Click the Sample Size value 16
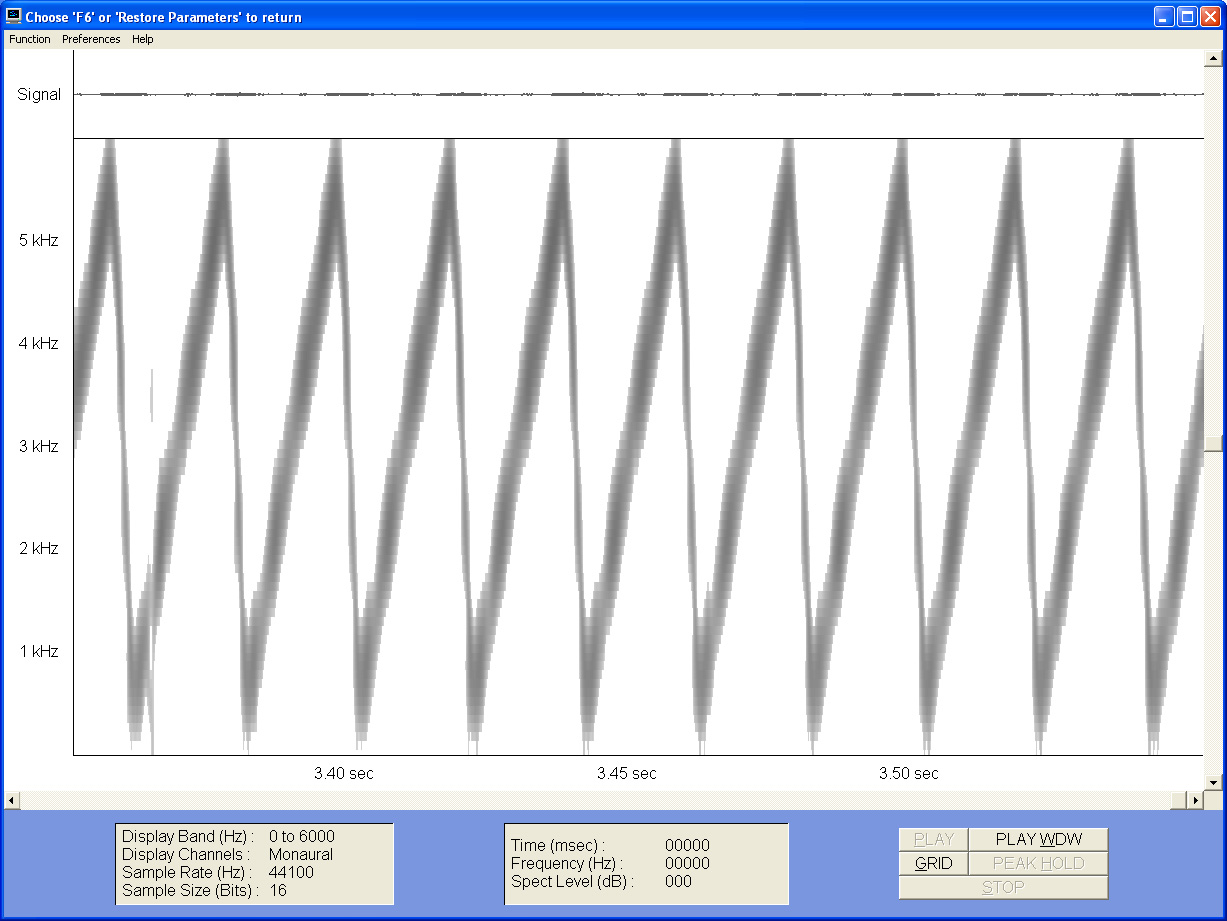The height and width of the screenshot is (921, 1227). click(x=277, y=890)
